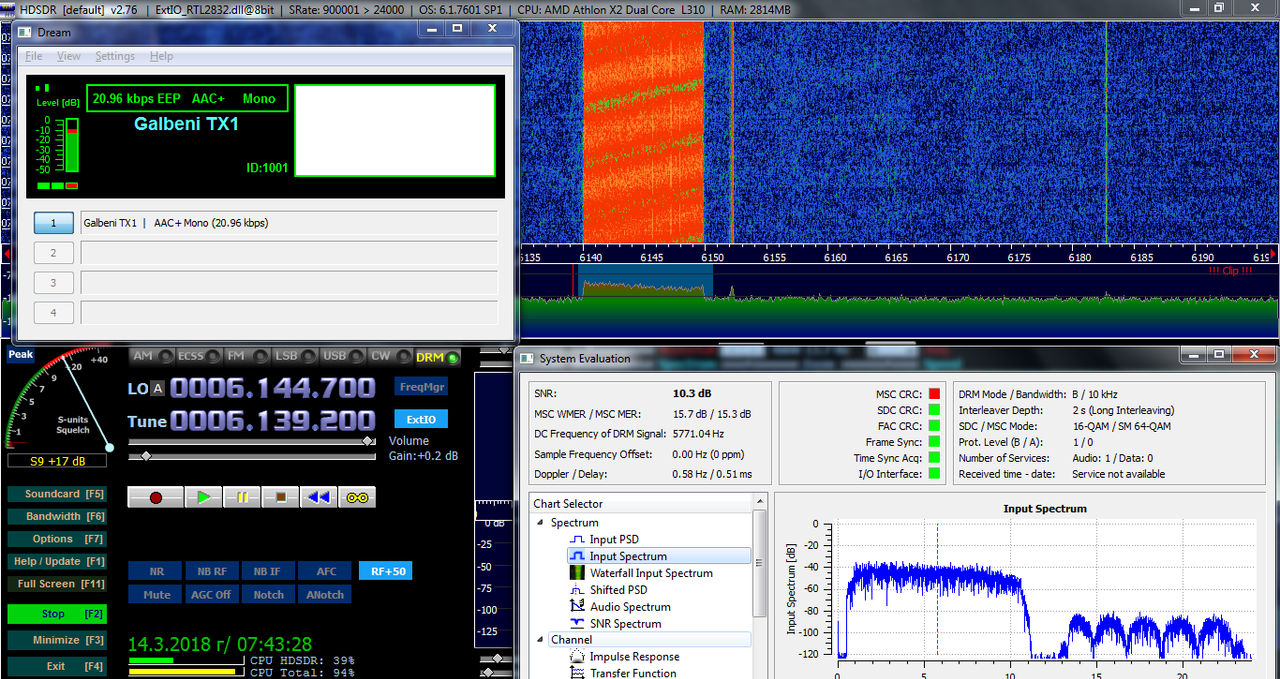
Task: Click the LO A indicator box
Action: click(157, 389)
